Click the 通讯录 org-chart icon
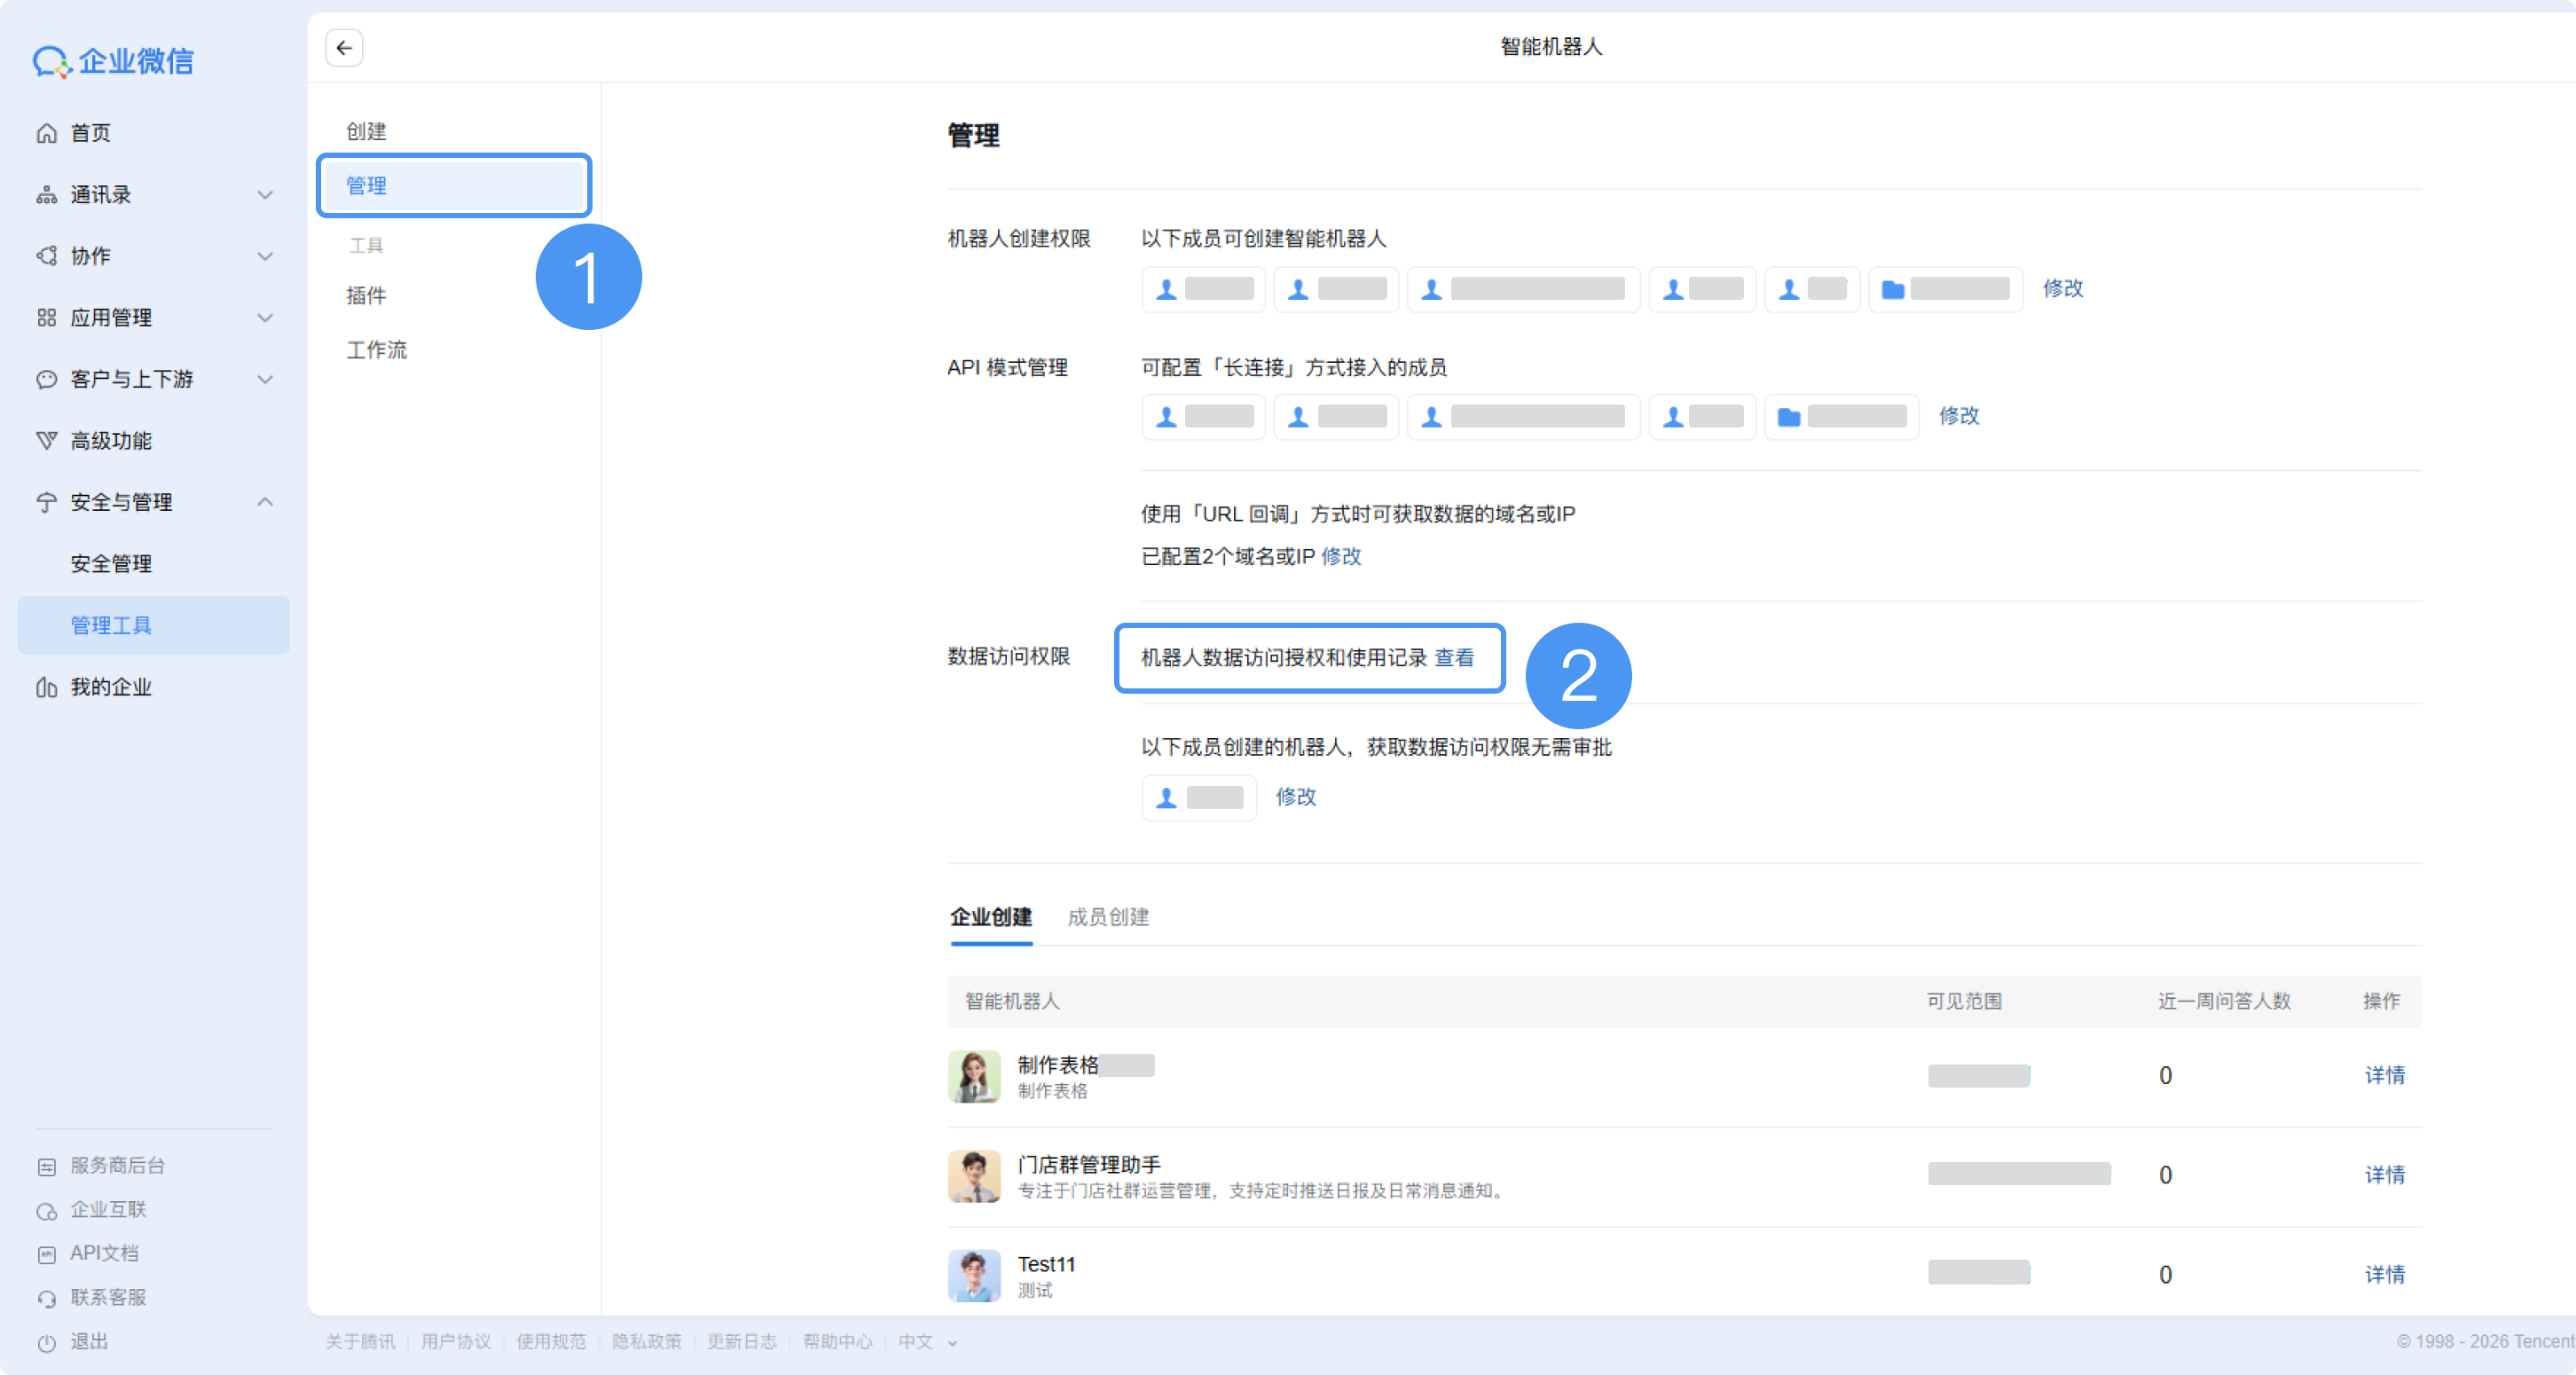The width and height of the screenshot is (2576, 1375). [47, 195]
